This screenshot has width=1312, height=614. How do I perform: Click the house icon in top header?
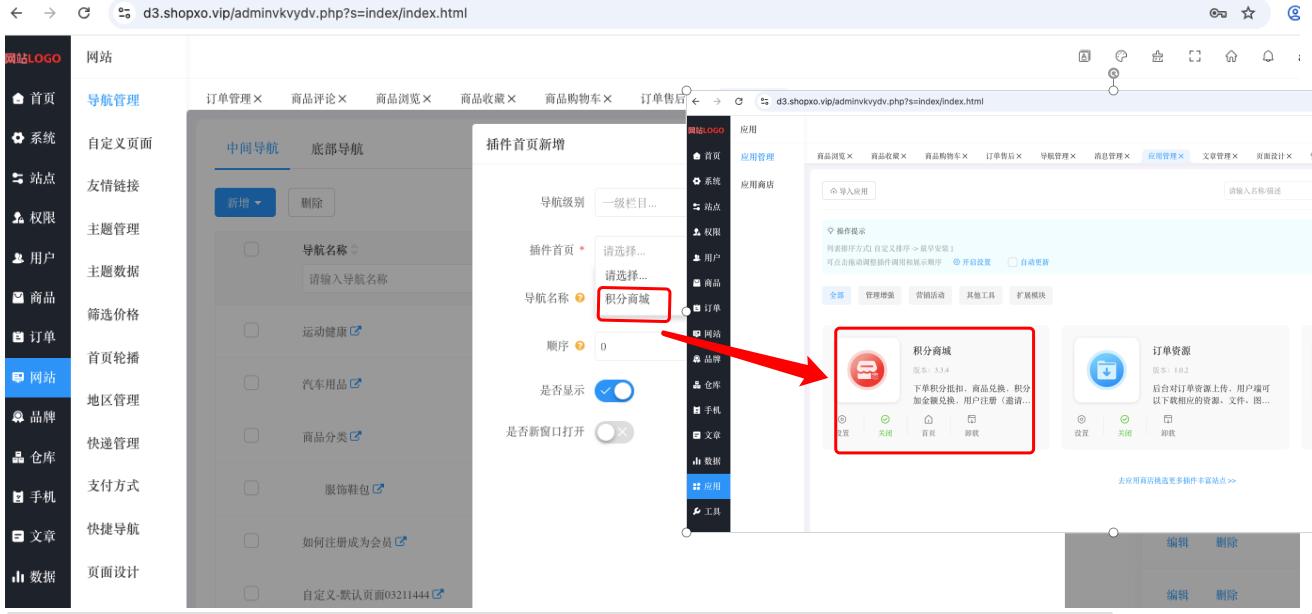pyautogui.click(x=1231, y=57)
